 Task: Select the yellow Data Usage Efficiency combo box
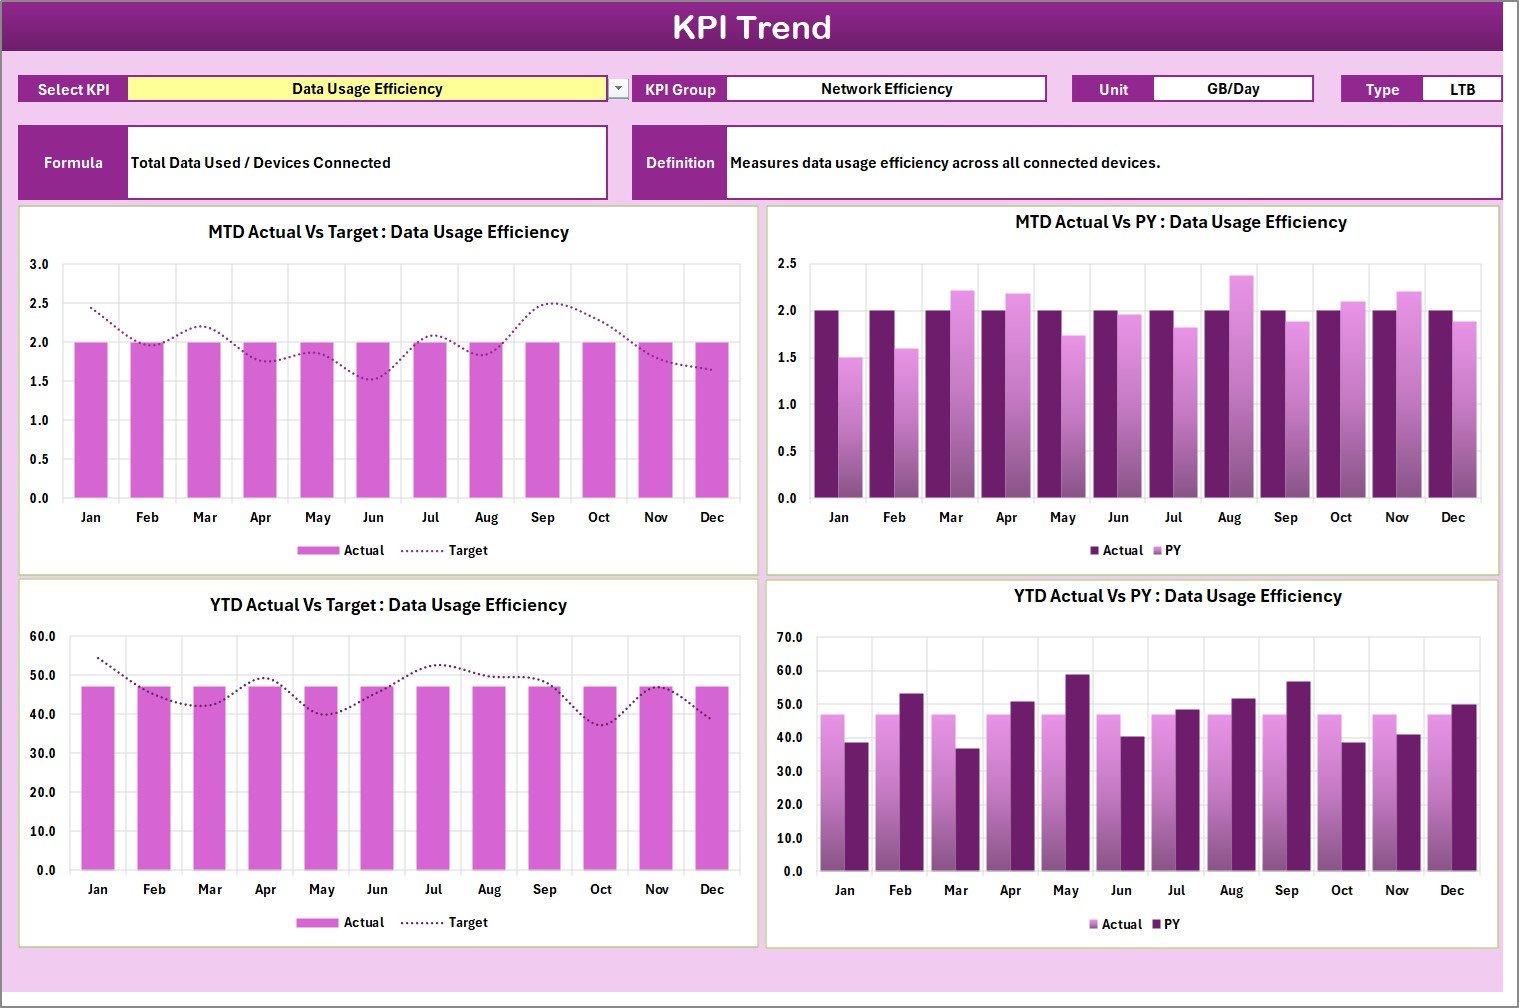(x=367, y=88)
